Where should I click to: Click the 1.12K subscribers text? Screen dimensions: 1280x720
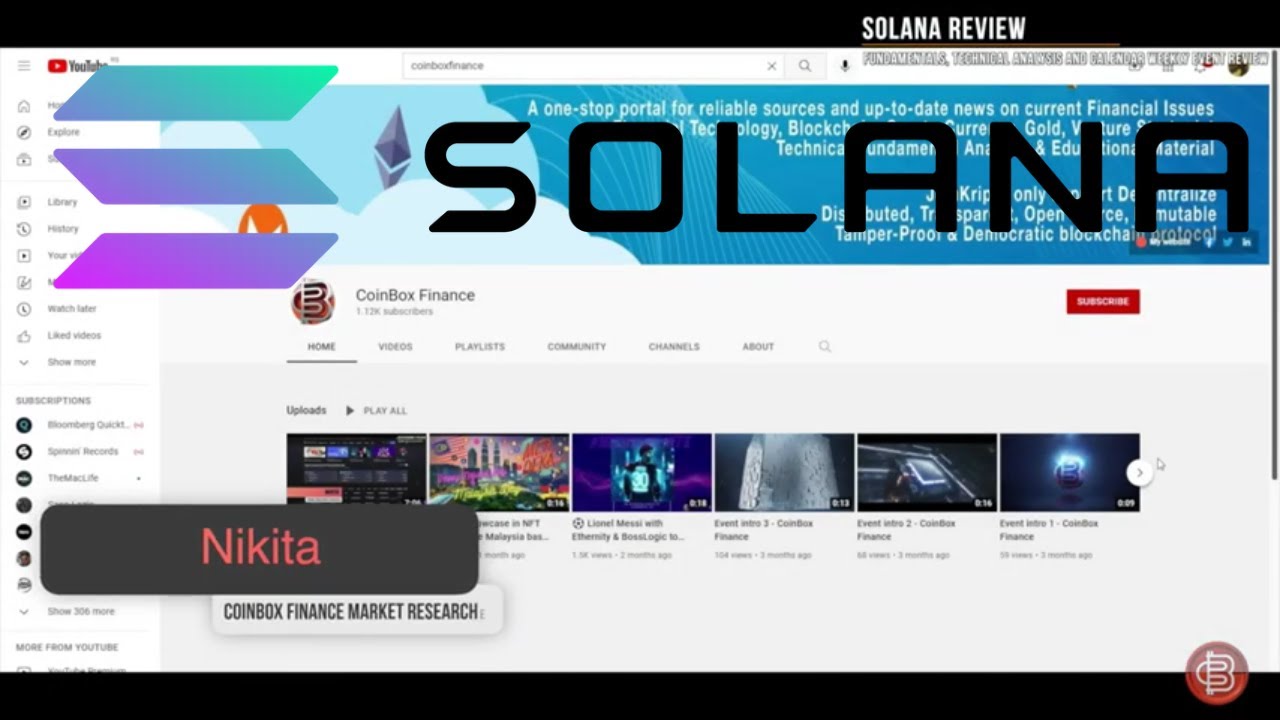(x=394, y=312)
